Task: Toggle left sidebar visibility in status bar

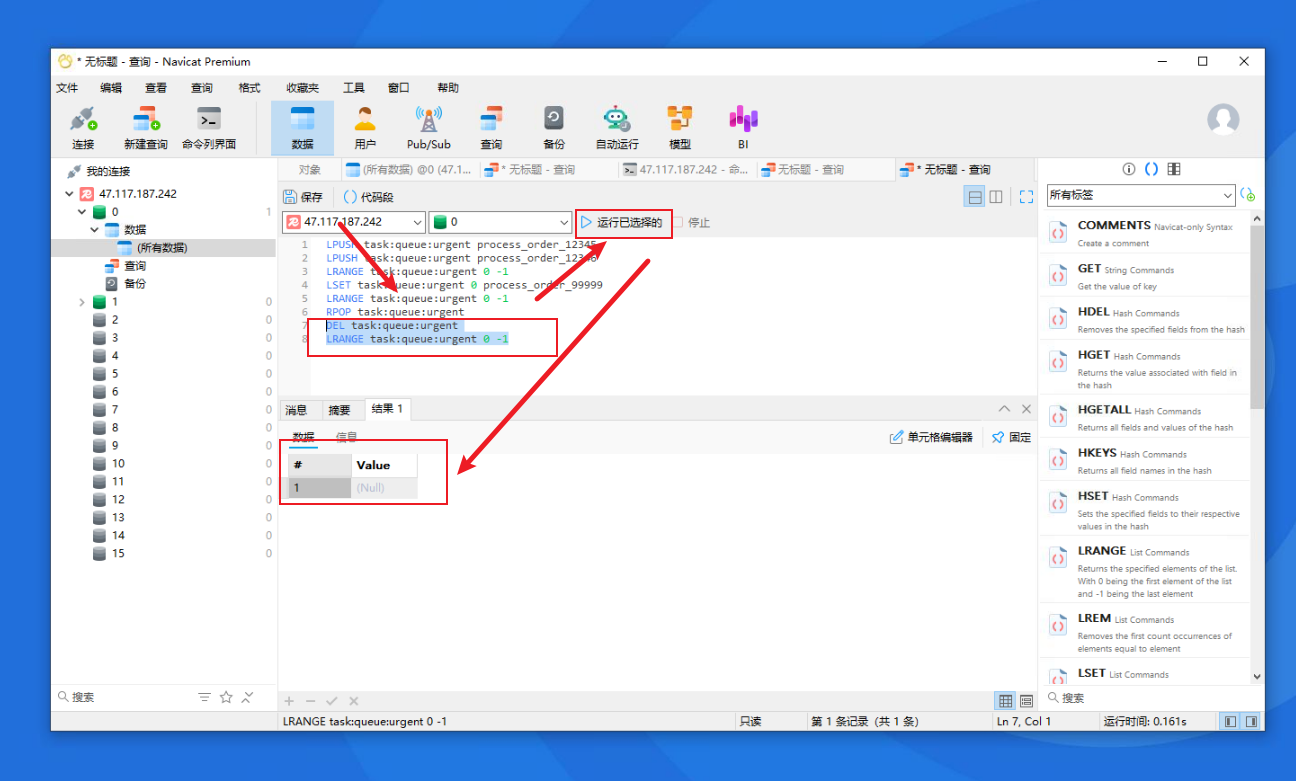Action: pos(1230,721)
